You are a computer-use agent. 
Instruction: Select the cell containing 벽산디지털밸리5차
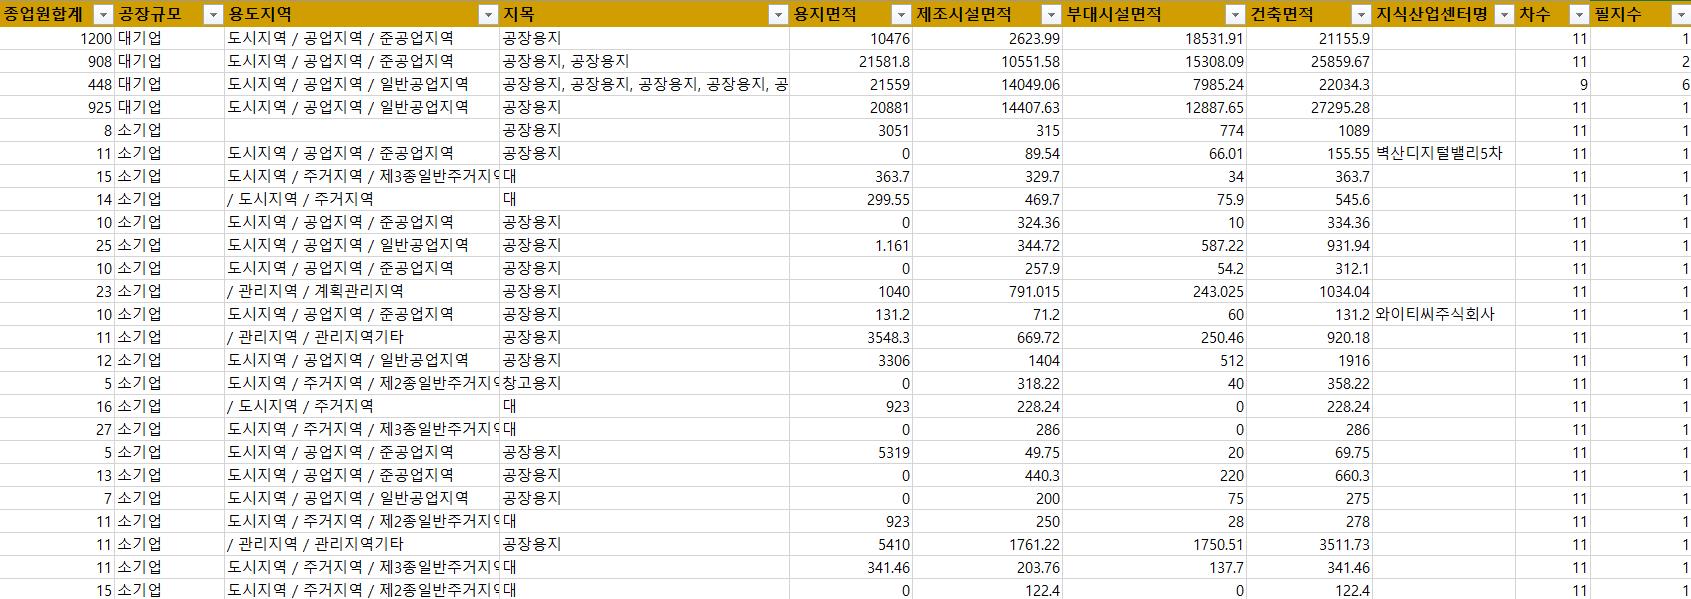(1438, 154)
